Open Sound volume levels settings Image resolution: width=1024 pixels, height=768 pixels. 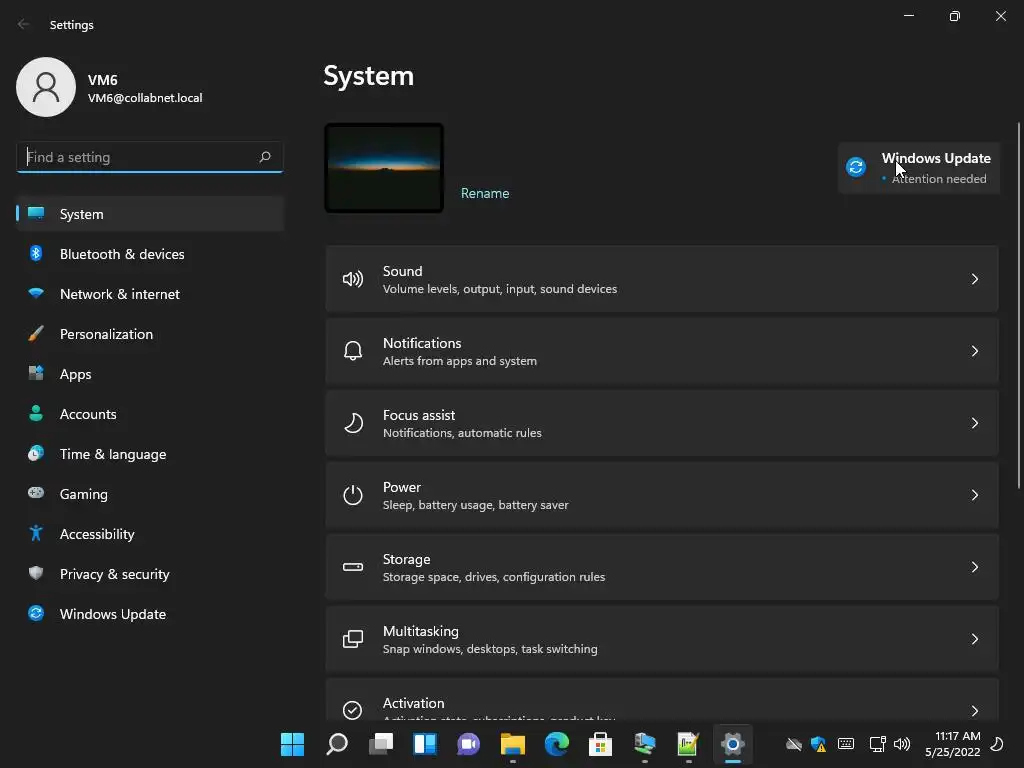[662, 280]
